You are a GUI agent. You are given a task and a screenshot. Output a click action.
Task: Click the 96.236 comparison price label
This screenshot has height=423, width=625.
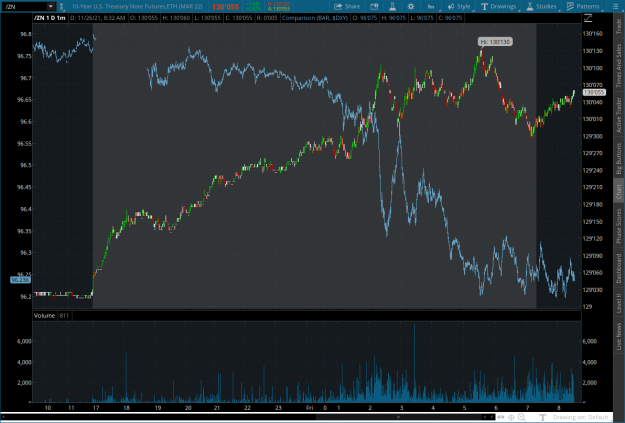tap(20, 280)
